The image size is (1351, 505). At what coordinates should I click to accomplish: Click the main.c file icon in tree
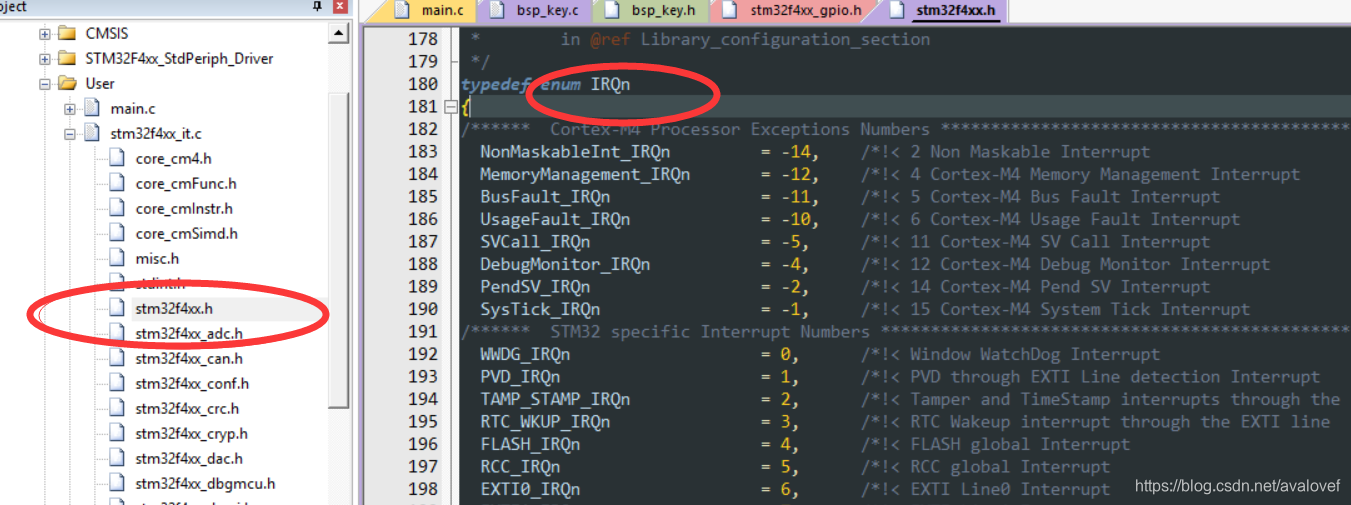click(x=92, y=109)
